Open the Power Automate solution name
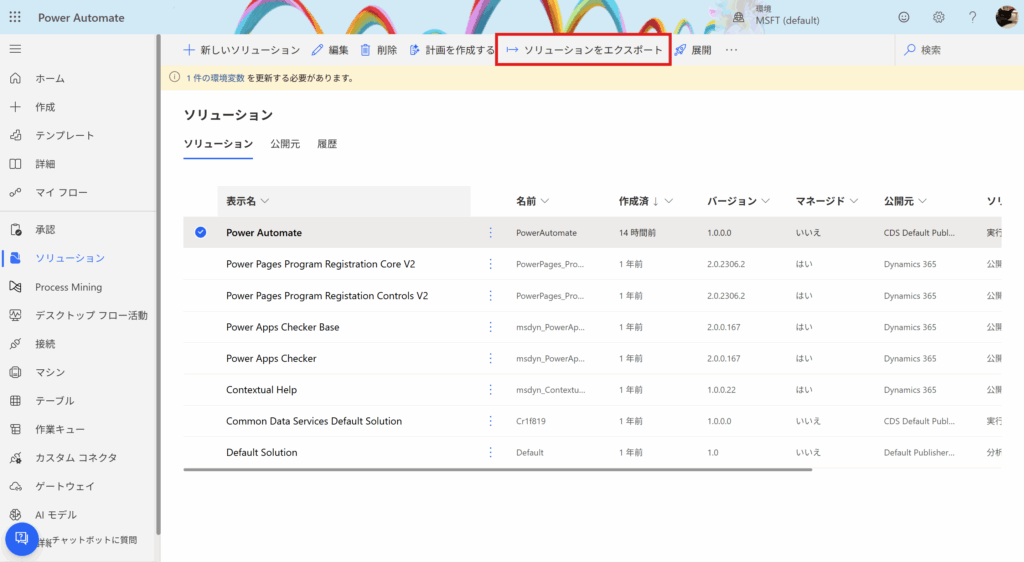1024x562 pixels. tap(264, 232)
